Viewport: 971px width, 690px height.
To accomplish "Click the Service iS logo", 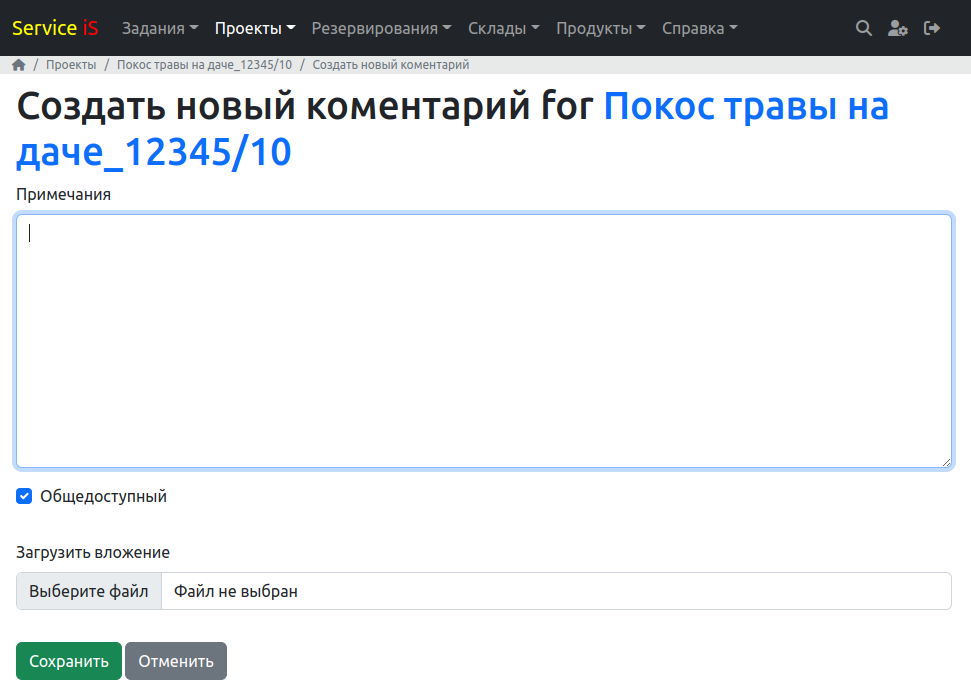I will pos(55,28).
